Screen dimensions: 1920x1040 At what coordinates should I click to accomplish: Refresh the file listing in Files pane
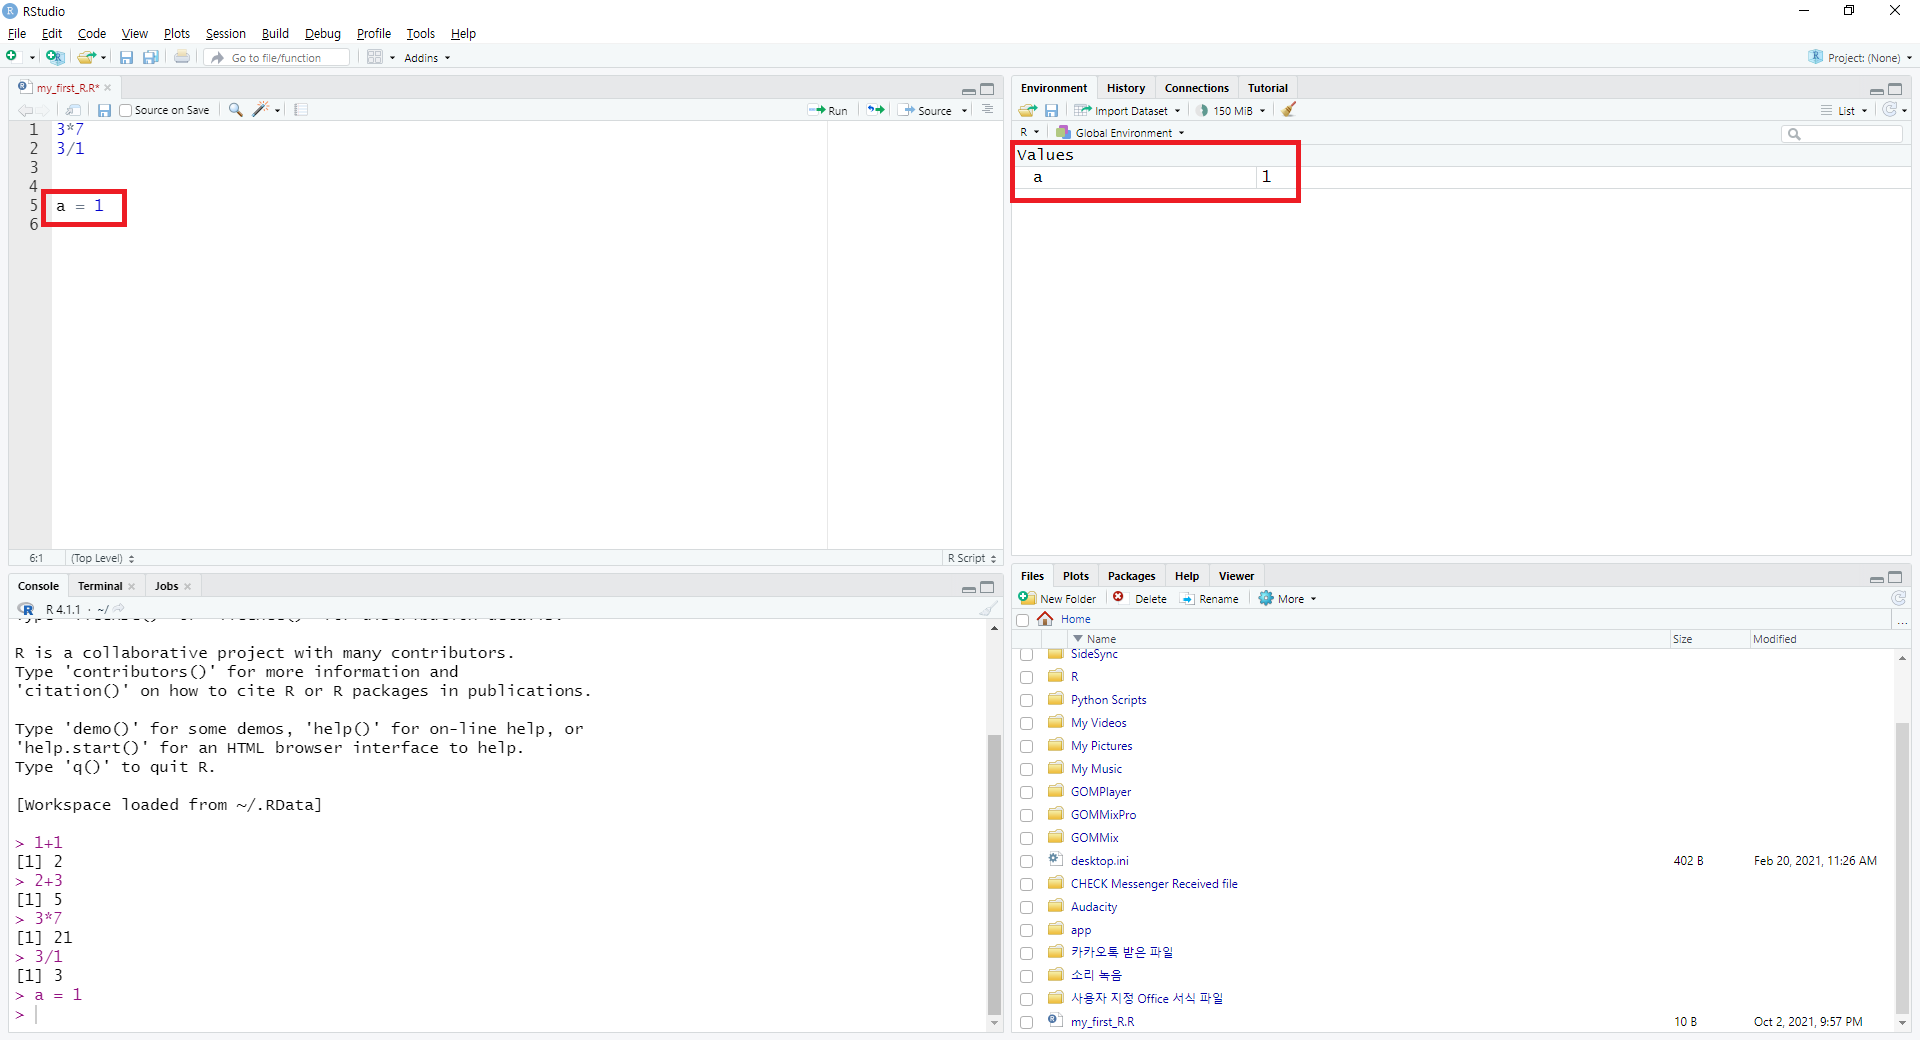click(x=1898, y=598)
